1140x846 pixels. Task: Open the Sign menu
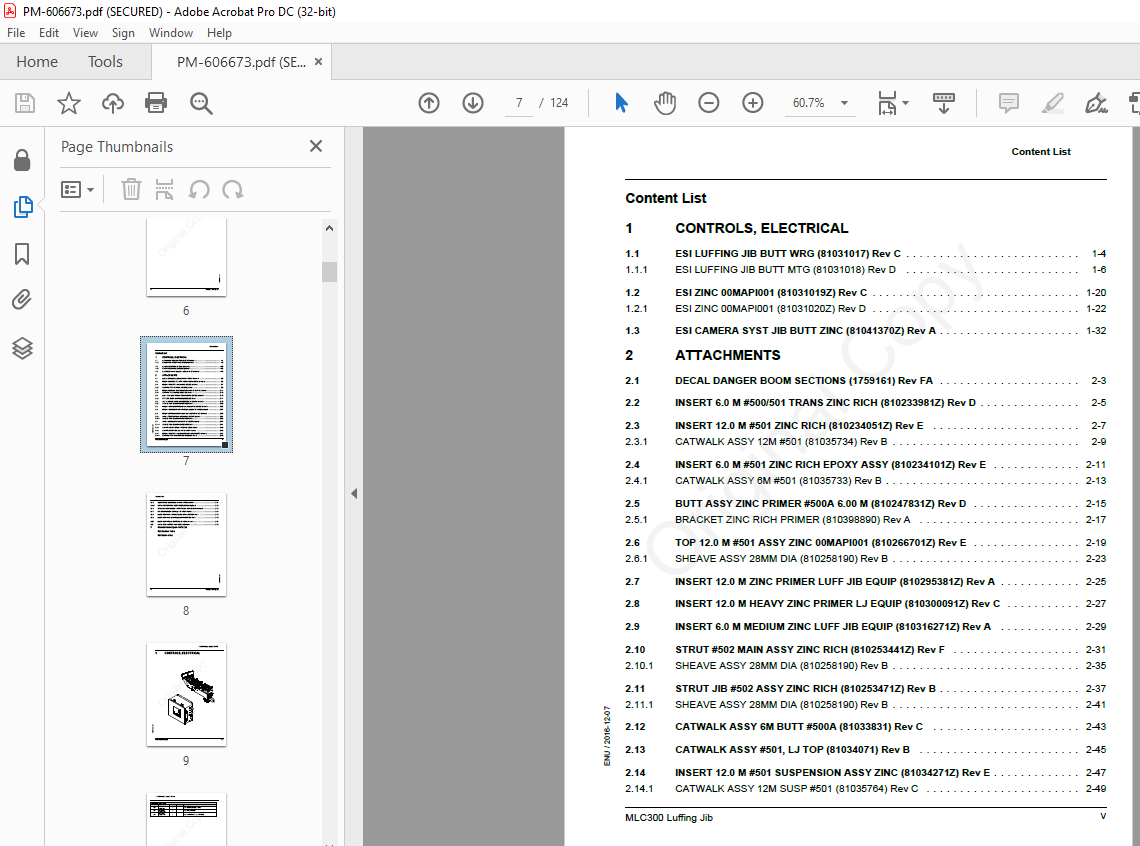(x=123, y=33)
